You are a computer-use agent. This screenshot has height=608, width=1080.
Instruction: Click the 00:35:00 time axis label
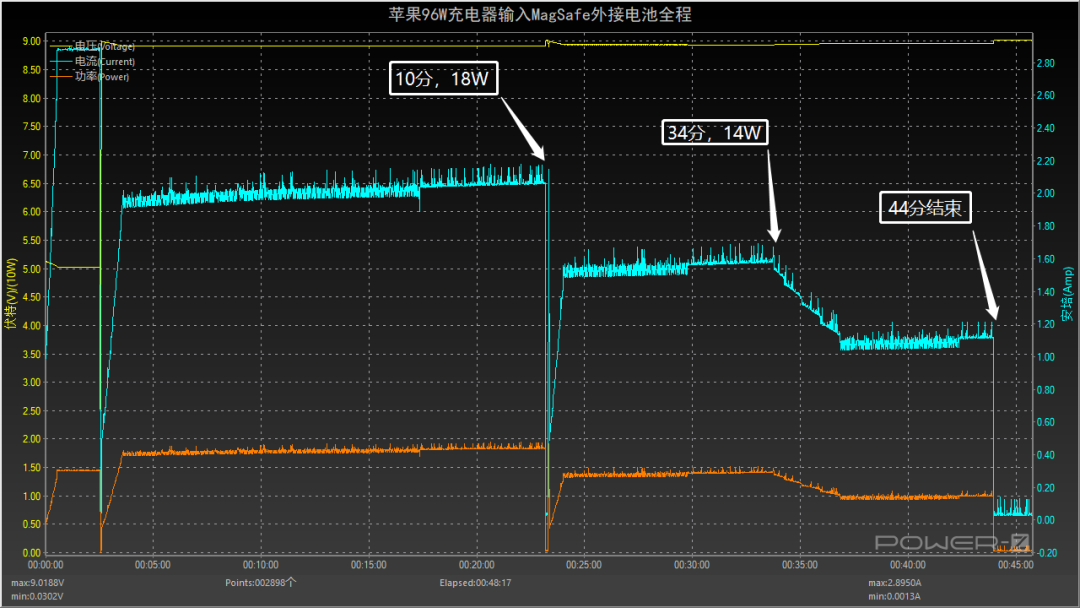pos(800,565)
